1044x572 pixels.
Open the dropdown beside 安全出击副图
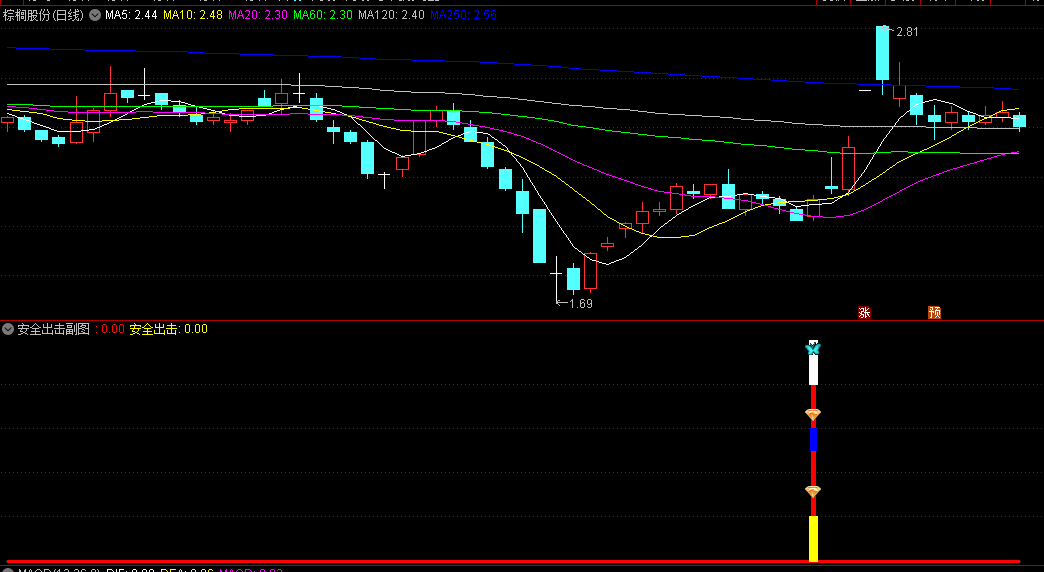coord(8,329)
